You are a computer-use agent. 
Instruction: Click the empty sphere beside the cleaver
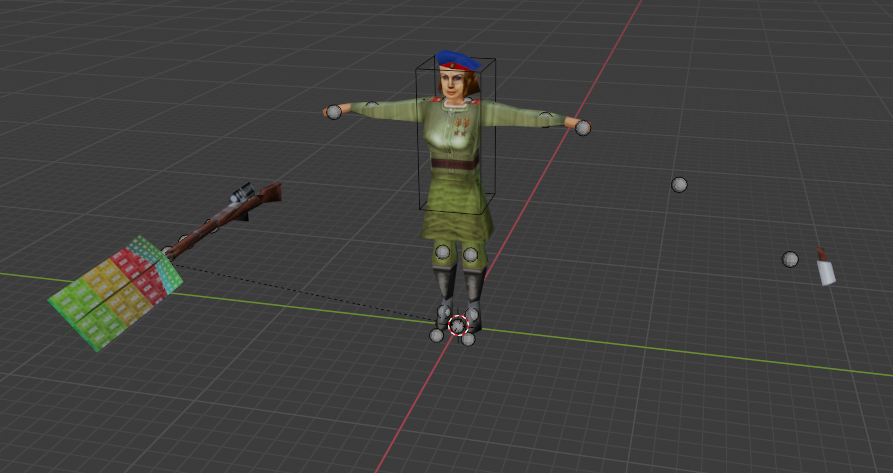790,260
